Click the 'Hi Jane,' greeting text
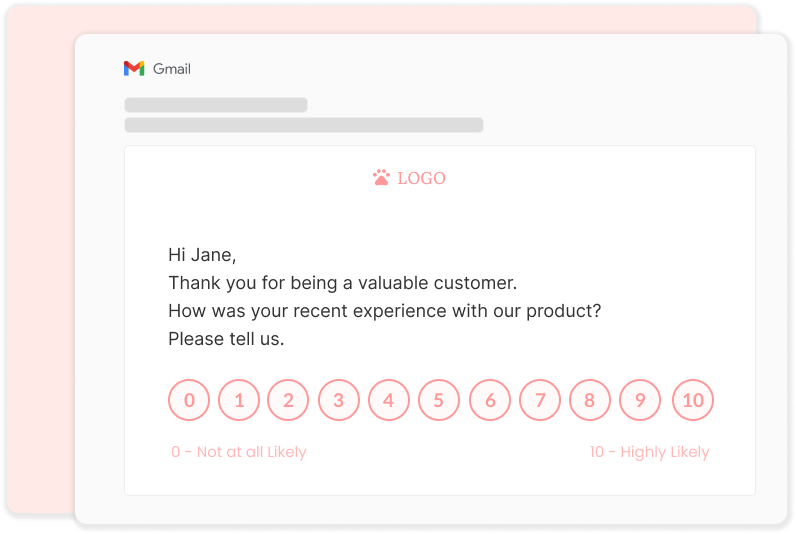Screen dimensions: 796x534 (x=202, y=255)
